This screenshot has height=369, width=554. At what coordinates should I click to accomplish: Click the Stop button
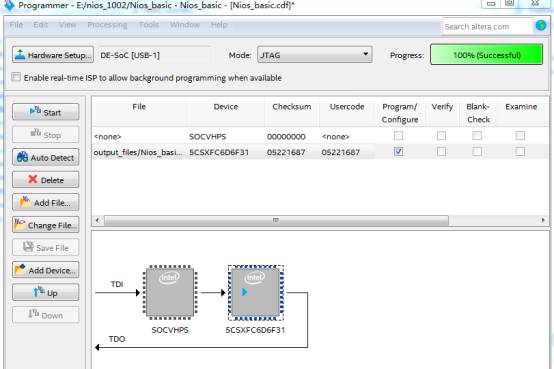point(46,135)
